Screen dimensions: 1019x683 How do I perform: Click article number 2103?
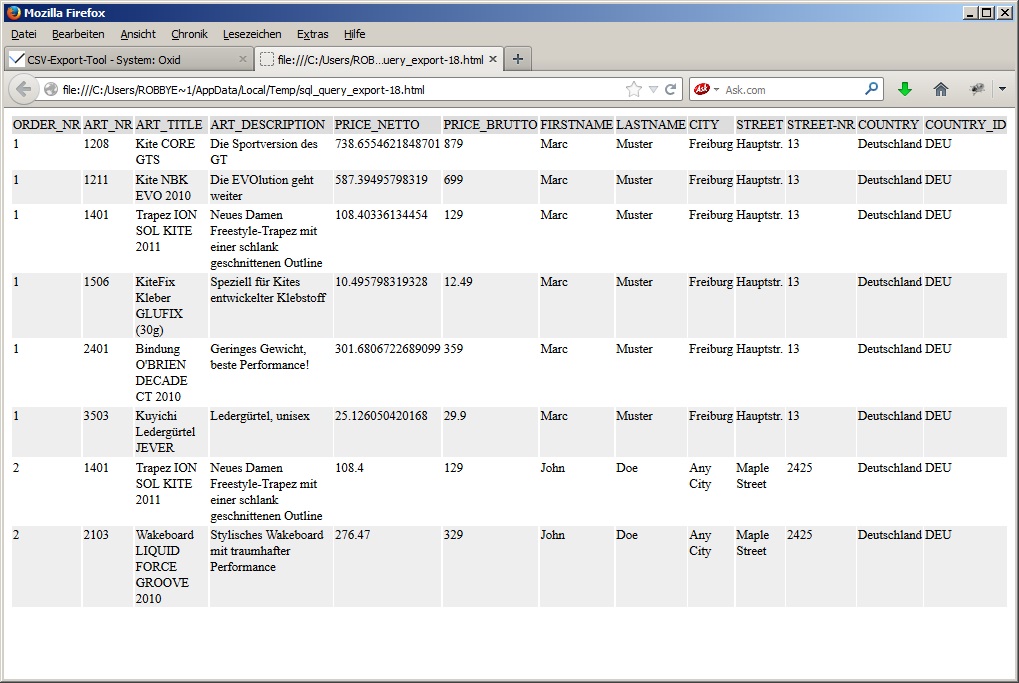(96, 534)
